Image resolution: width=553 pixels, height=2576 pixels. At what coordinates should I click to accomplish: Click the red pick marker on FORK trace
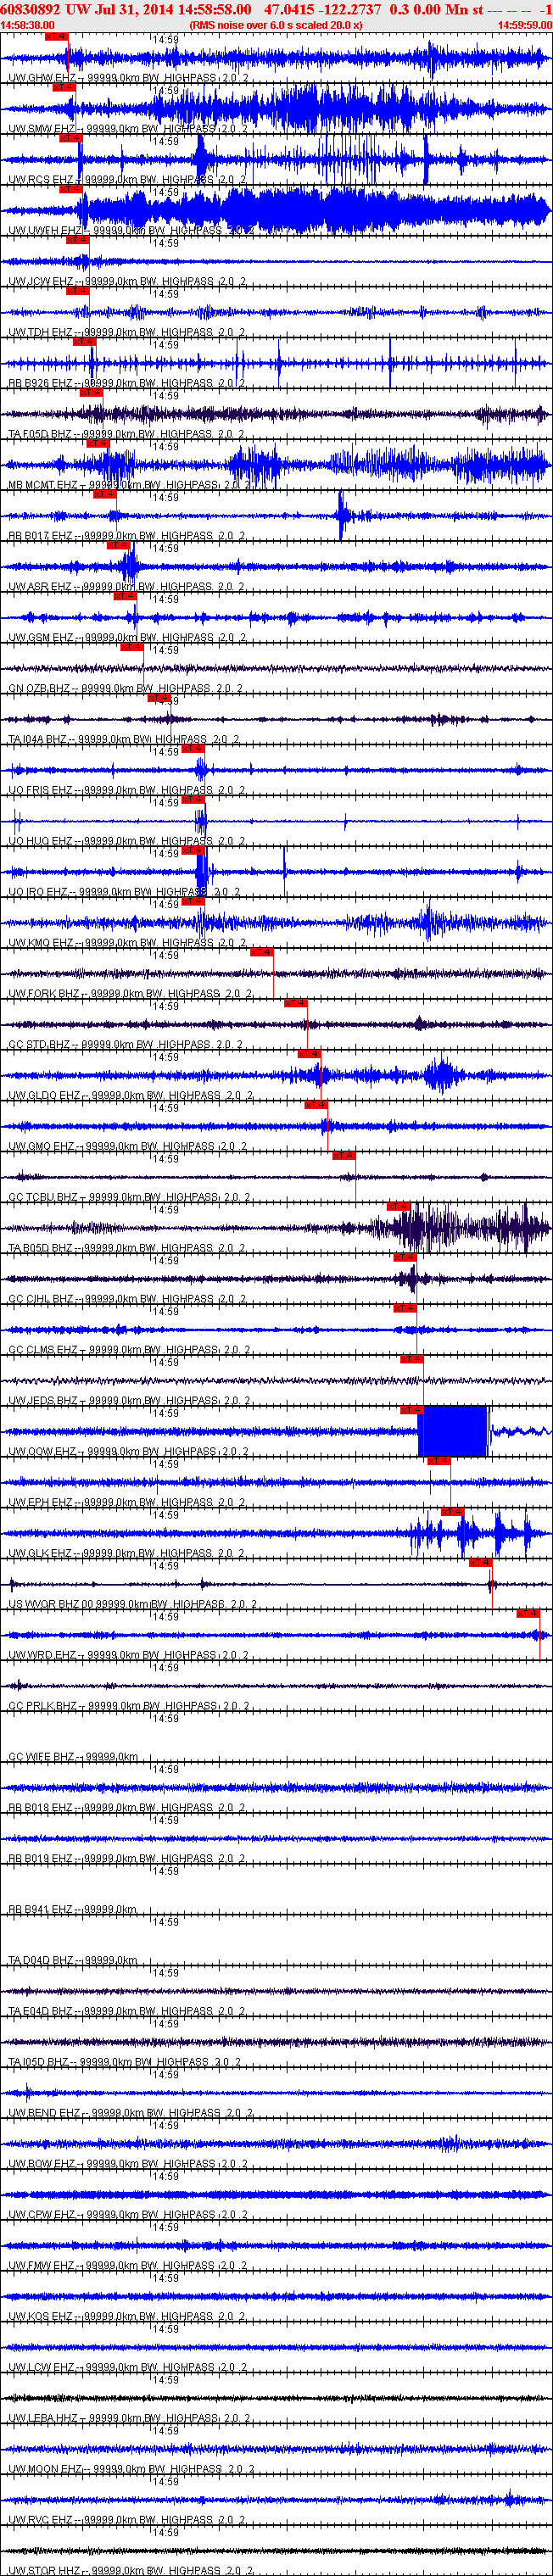(262, 952)
